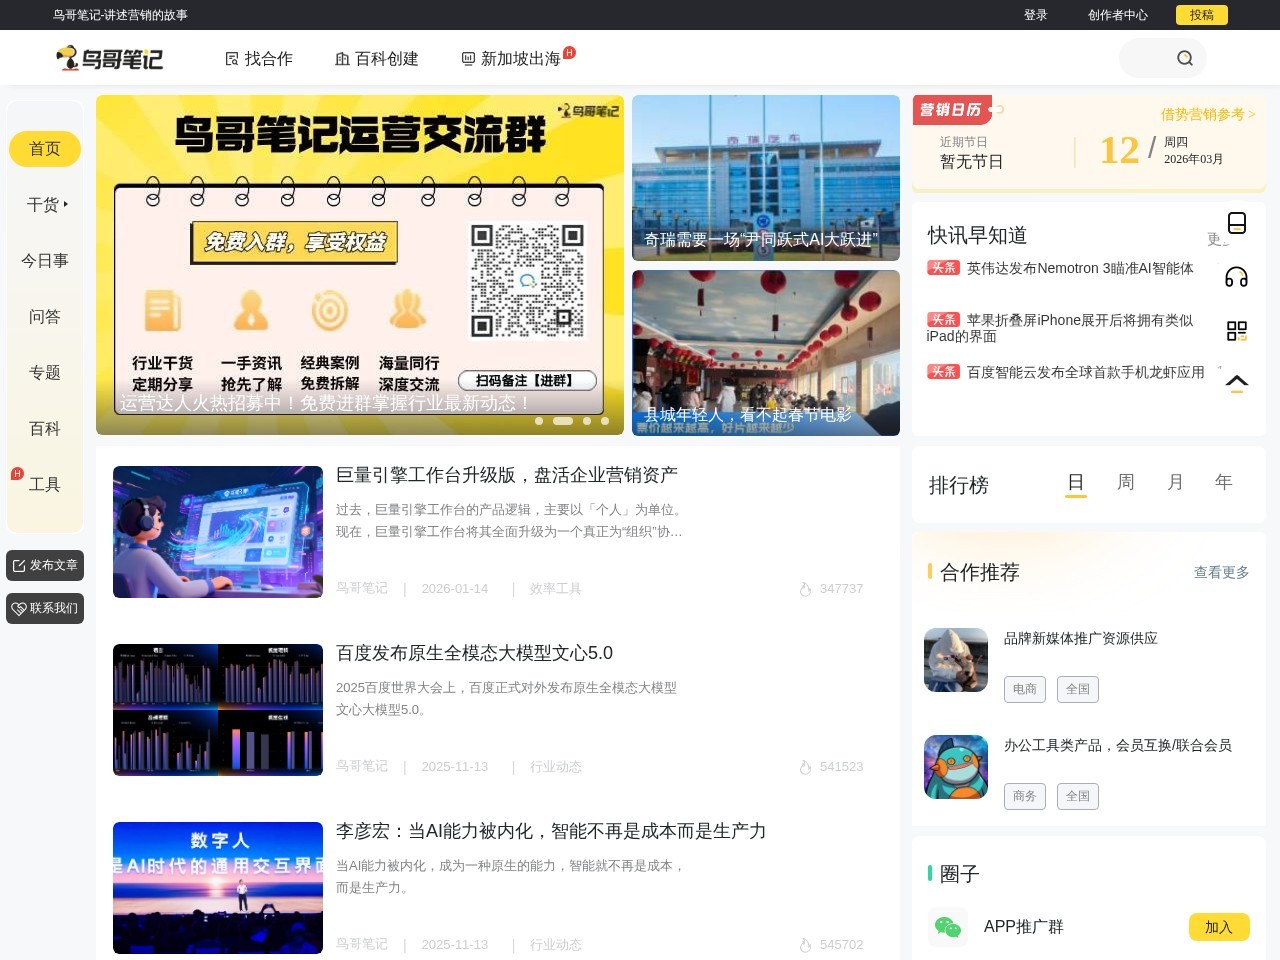1280x960 pixels.
Task: Click the 文心5.0 article thumbnail
Action: click(x=218, y=710)
